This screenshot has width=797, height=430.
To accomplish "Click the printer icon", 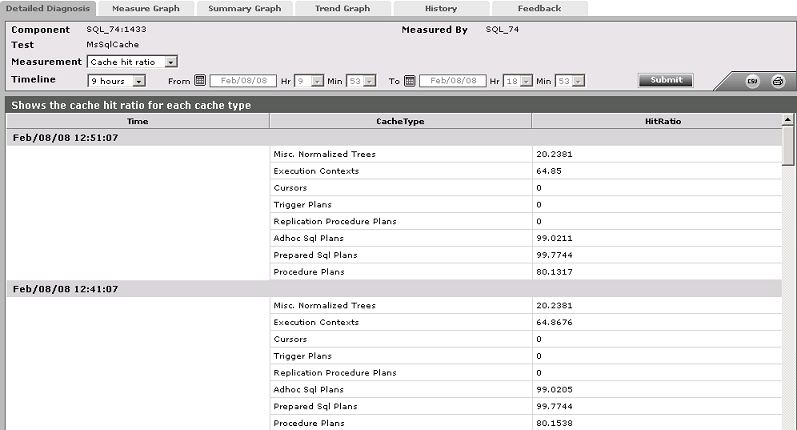I will click(778, 81).
